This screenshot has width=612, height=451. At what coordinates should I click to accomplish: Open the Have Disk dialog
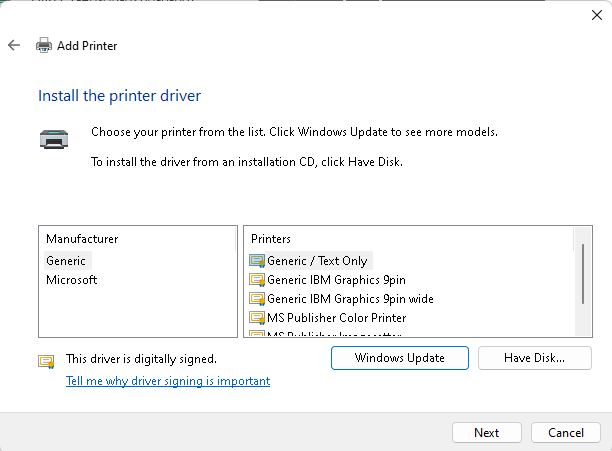pyautogui.click(x=535, y=357)
